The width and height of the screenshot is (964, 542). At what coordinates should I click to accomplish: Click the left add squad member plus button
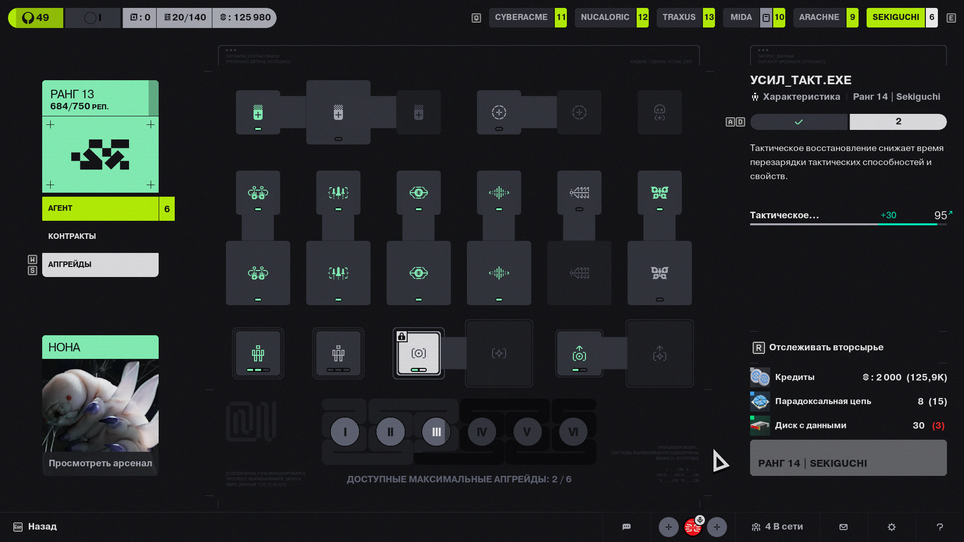click(668, 527)
